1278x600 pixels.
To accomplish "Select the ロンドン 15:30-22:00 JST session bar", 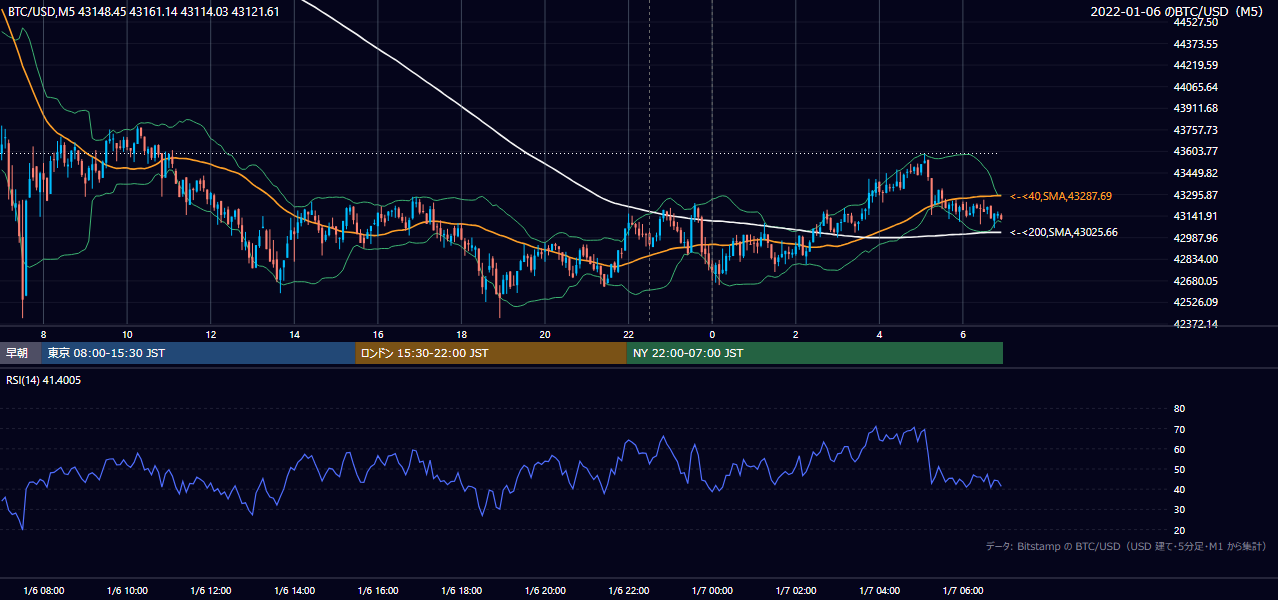I will (x=491, y=353).
